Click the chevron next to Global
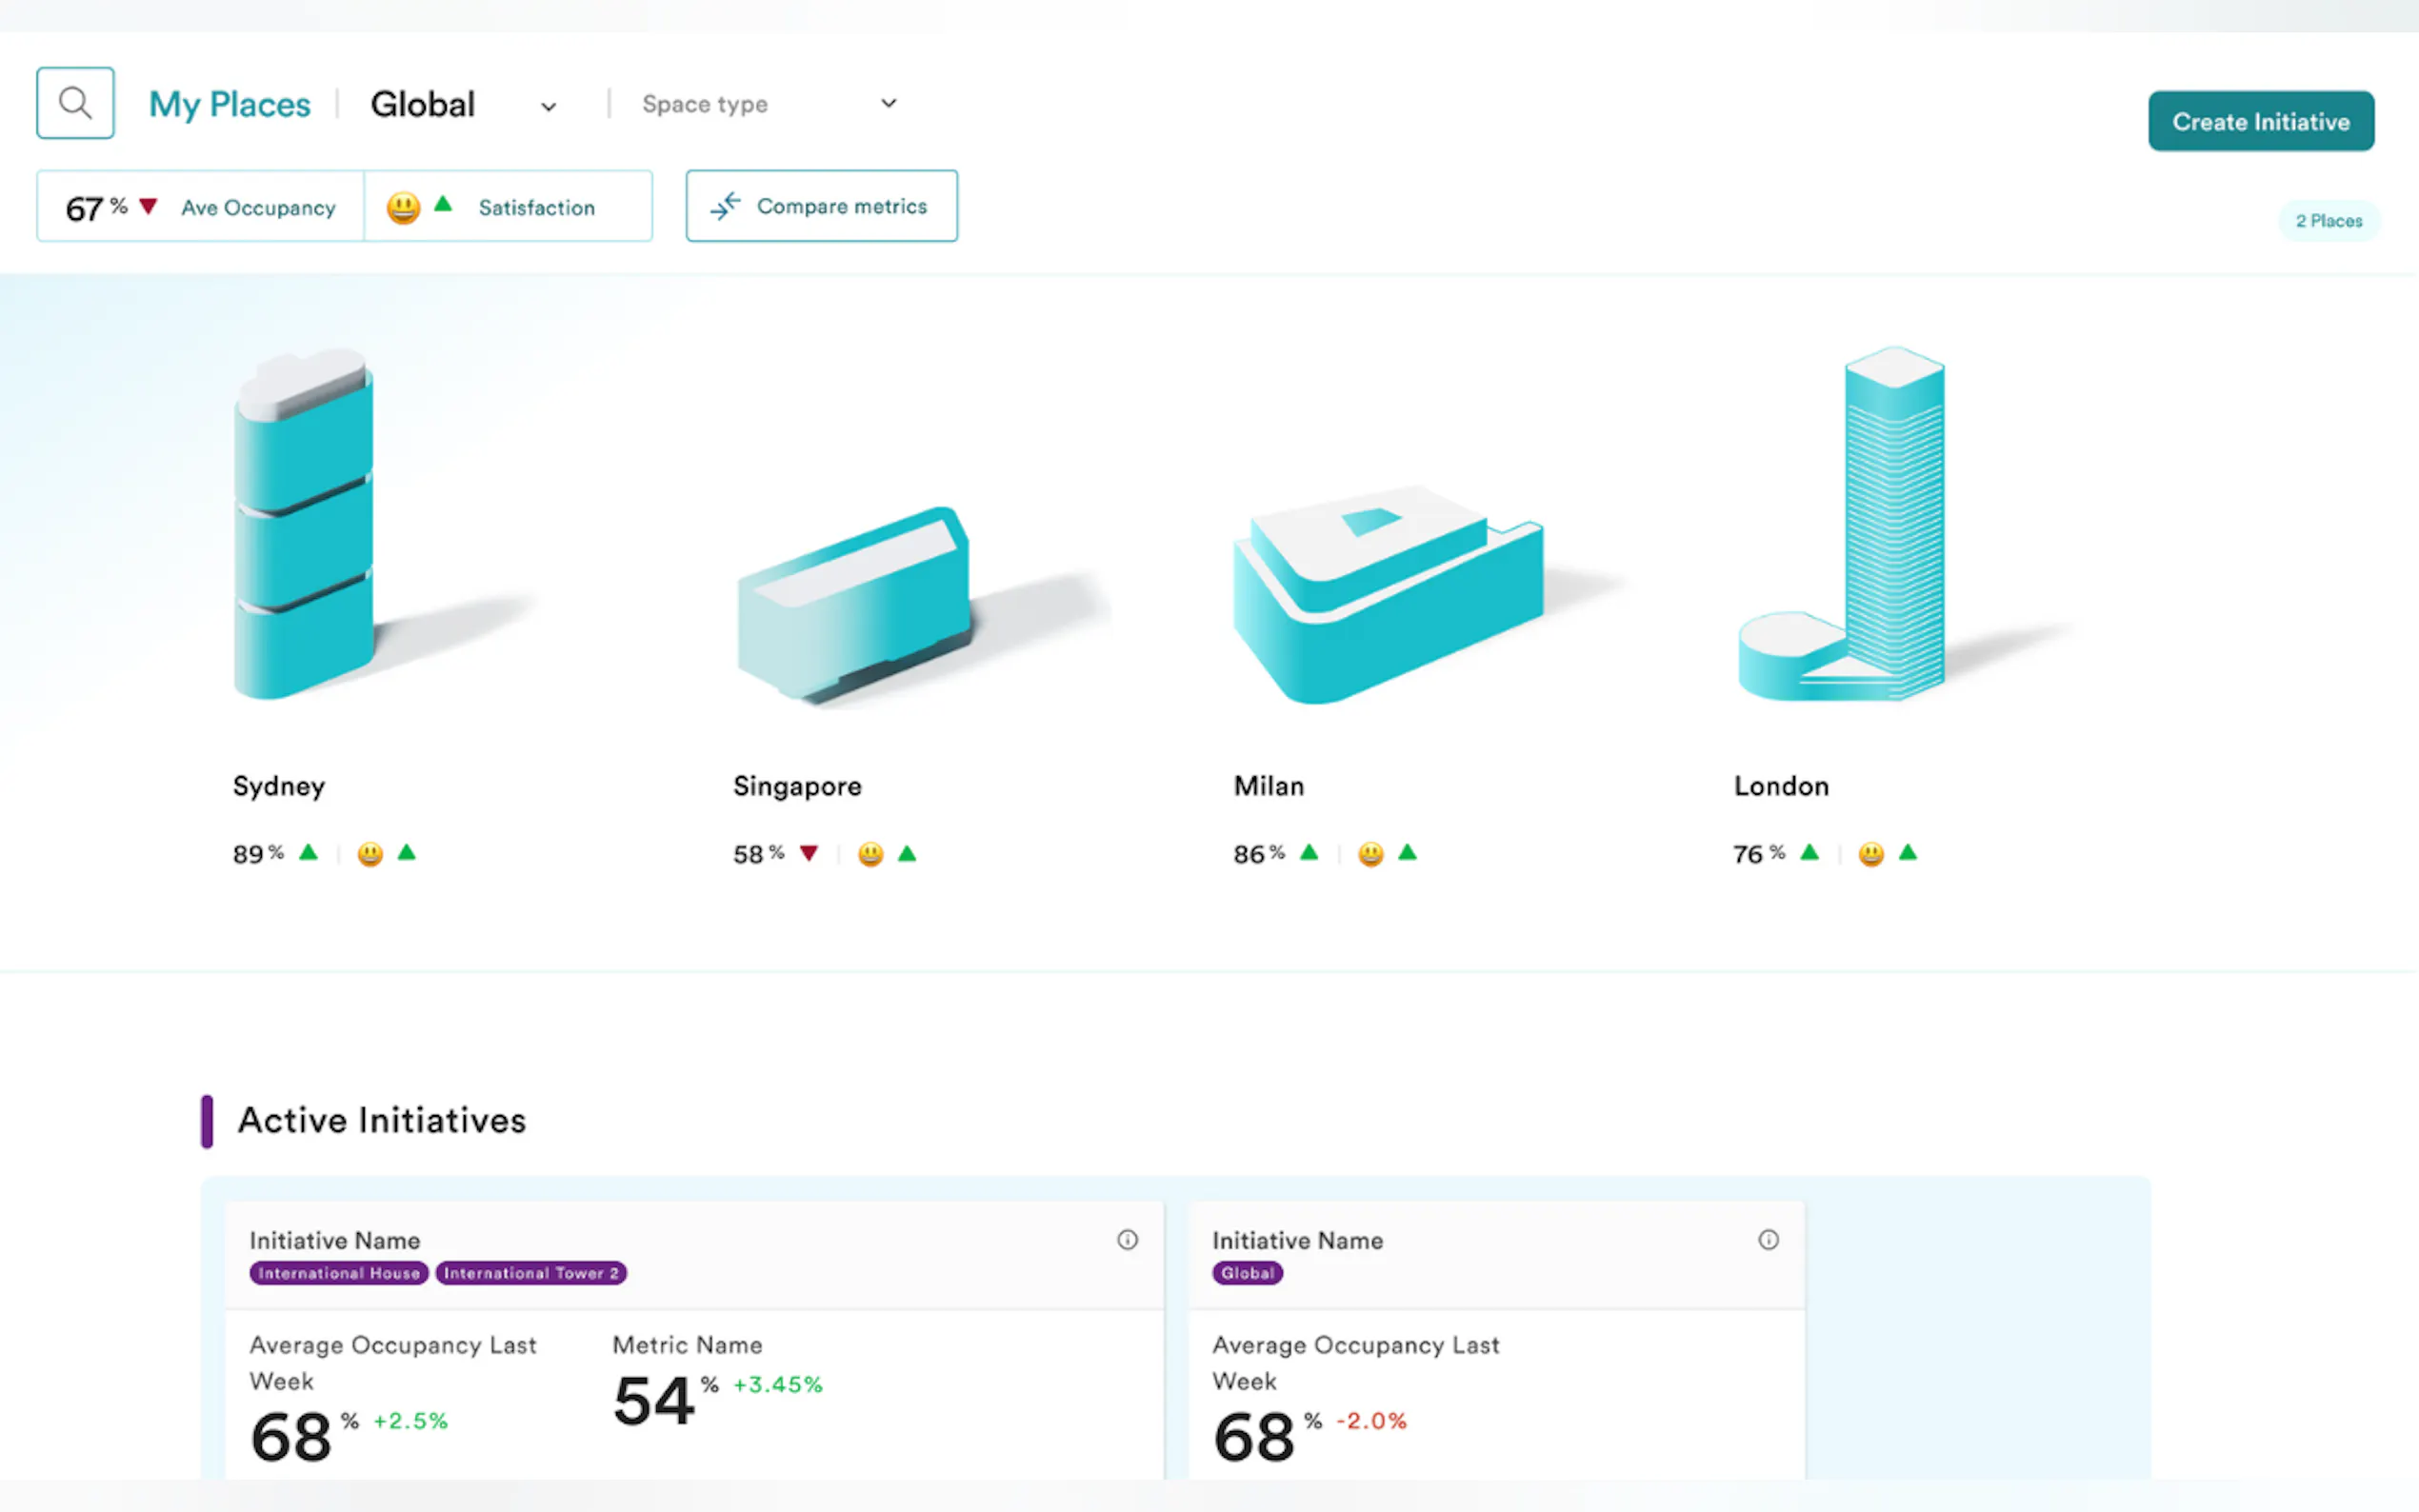The width and height of the screenshot is (2419, 1512). coord(548,107)
